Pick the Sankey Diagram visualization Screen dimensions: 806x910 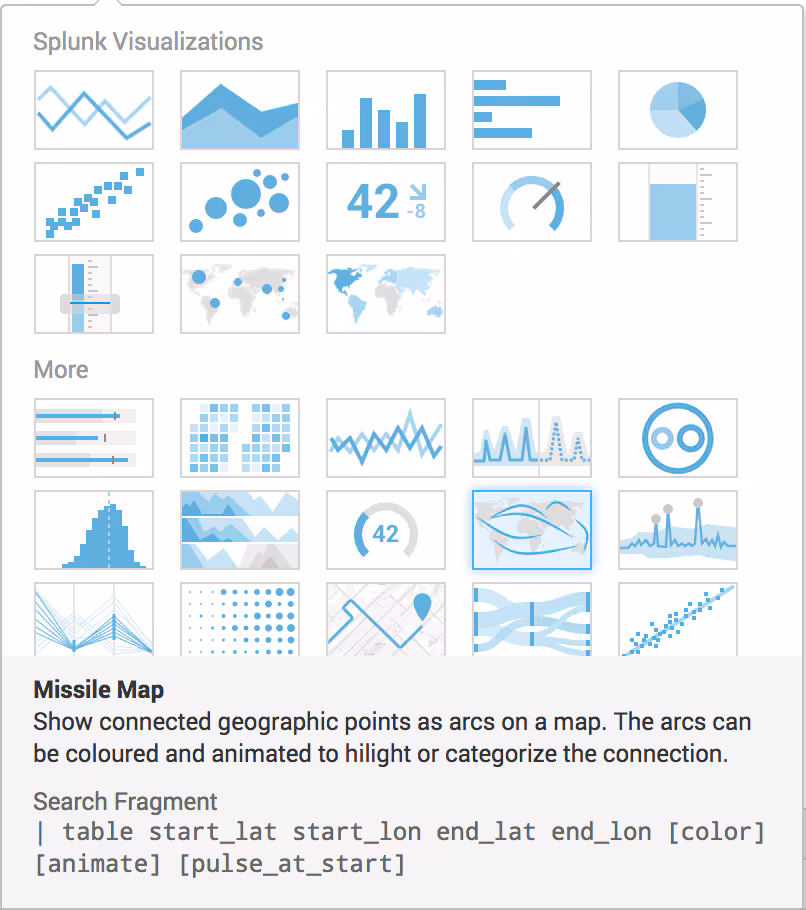coord(532,620)
